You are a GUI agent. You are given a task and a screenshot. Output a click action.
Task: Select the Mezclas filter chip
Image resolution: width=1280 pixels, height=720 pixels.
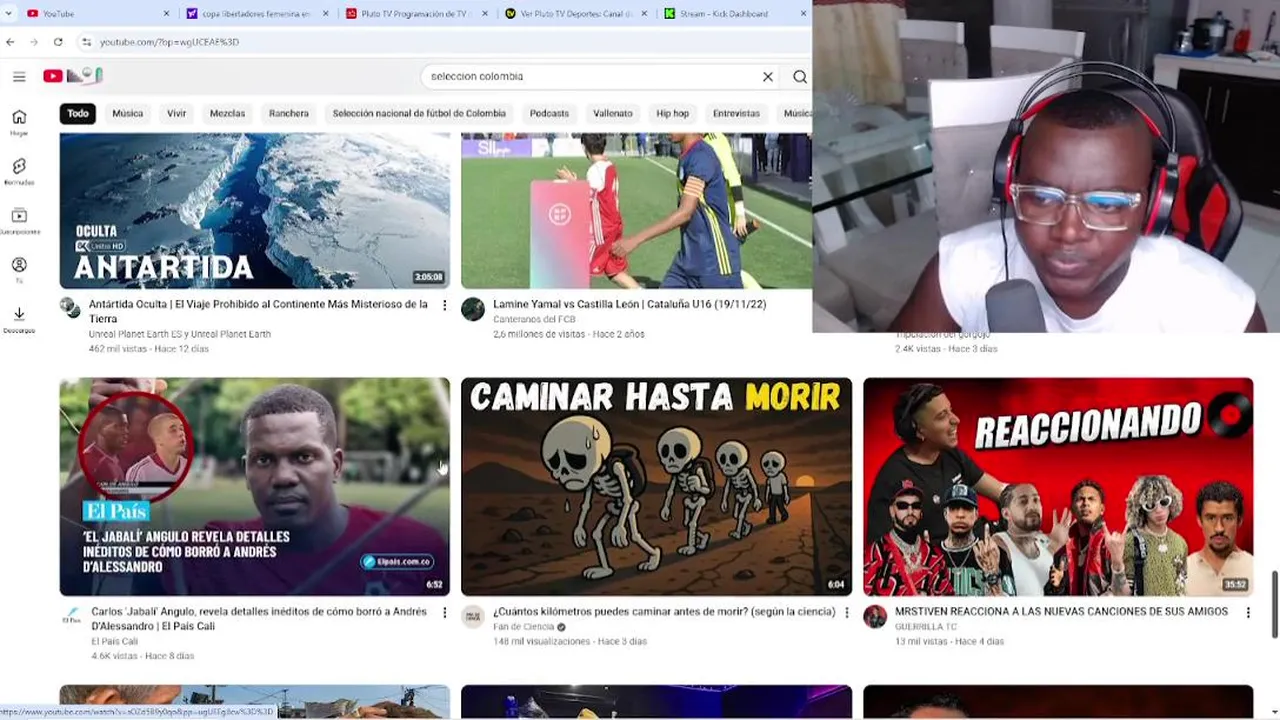point(227,113)
